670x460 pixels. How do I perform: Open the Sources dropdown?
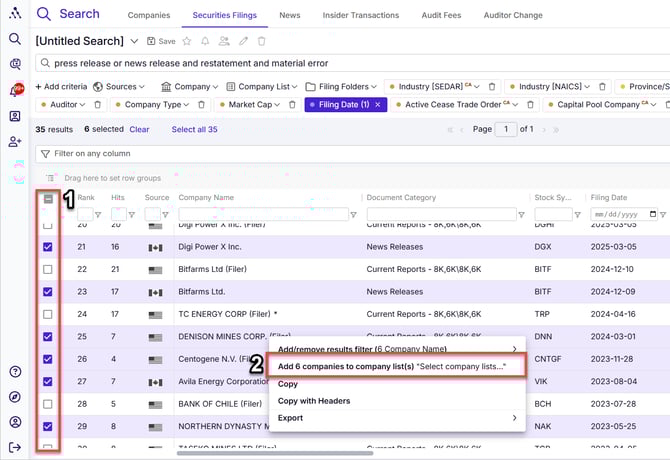point(119,86)
